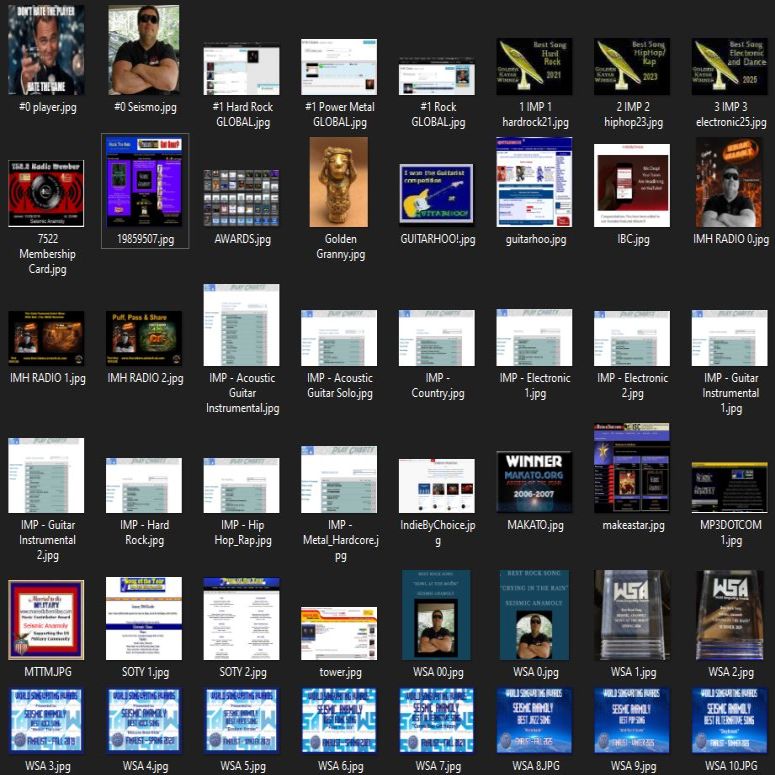775x775 pixels.
Task: Select the IMP - Hip Hop_Rap.jpg thumbnail
Action: [x=241, y=485]
